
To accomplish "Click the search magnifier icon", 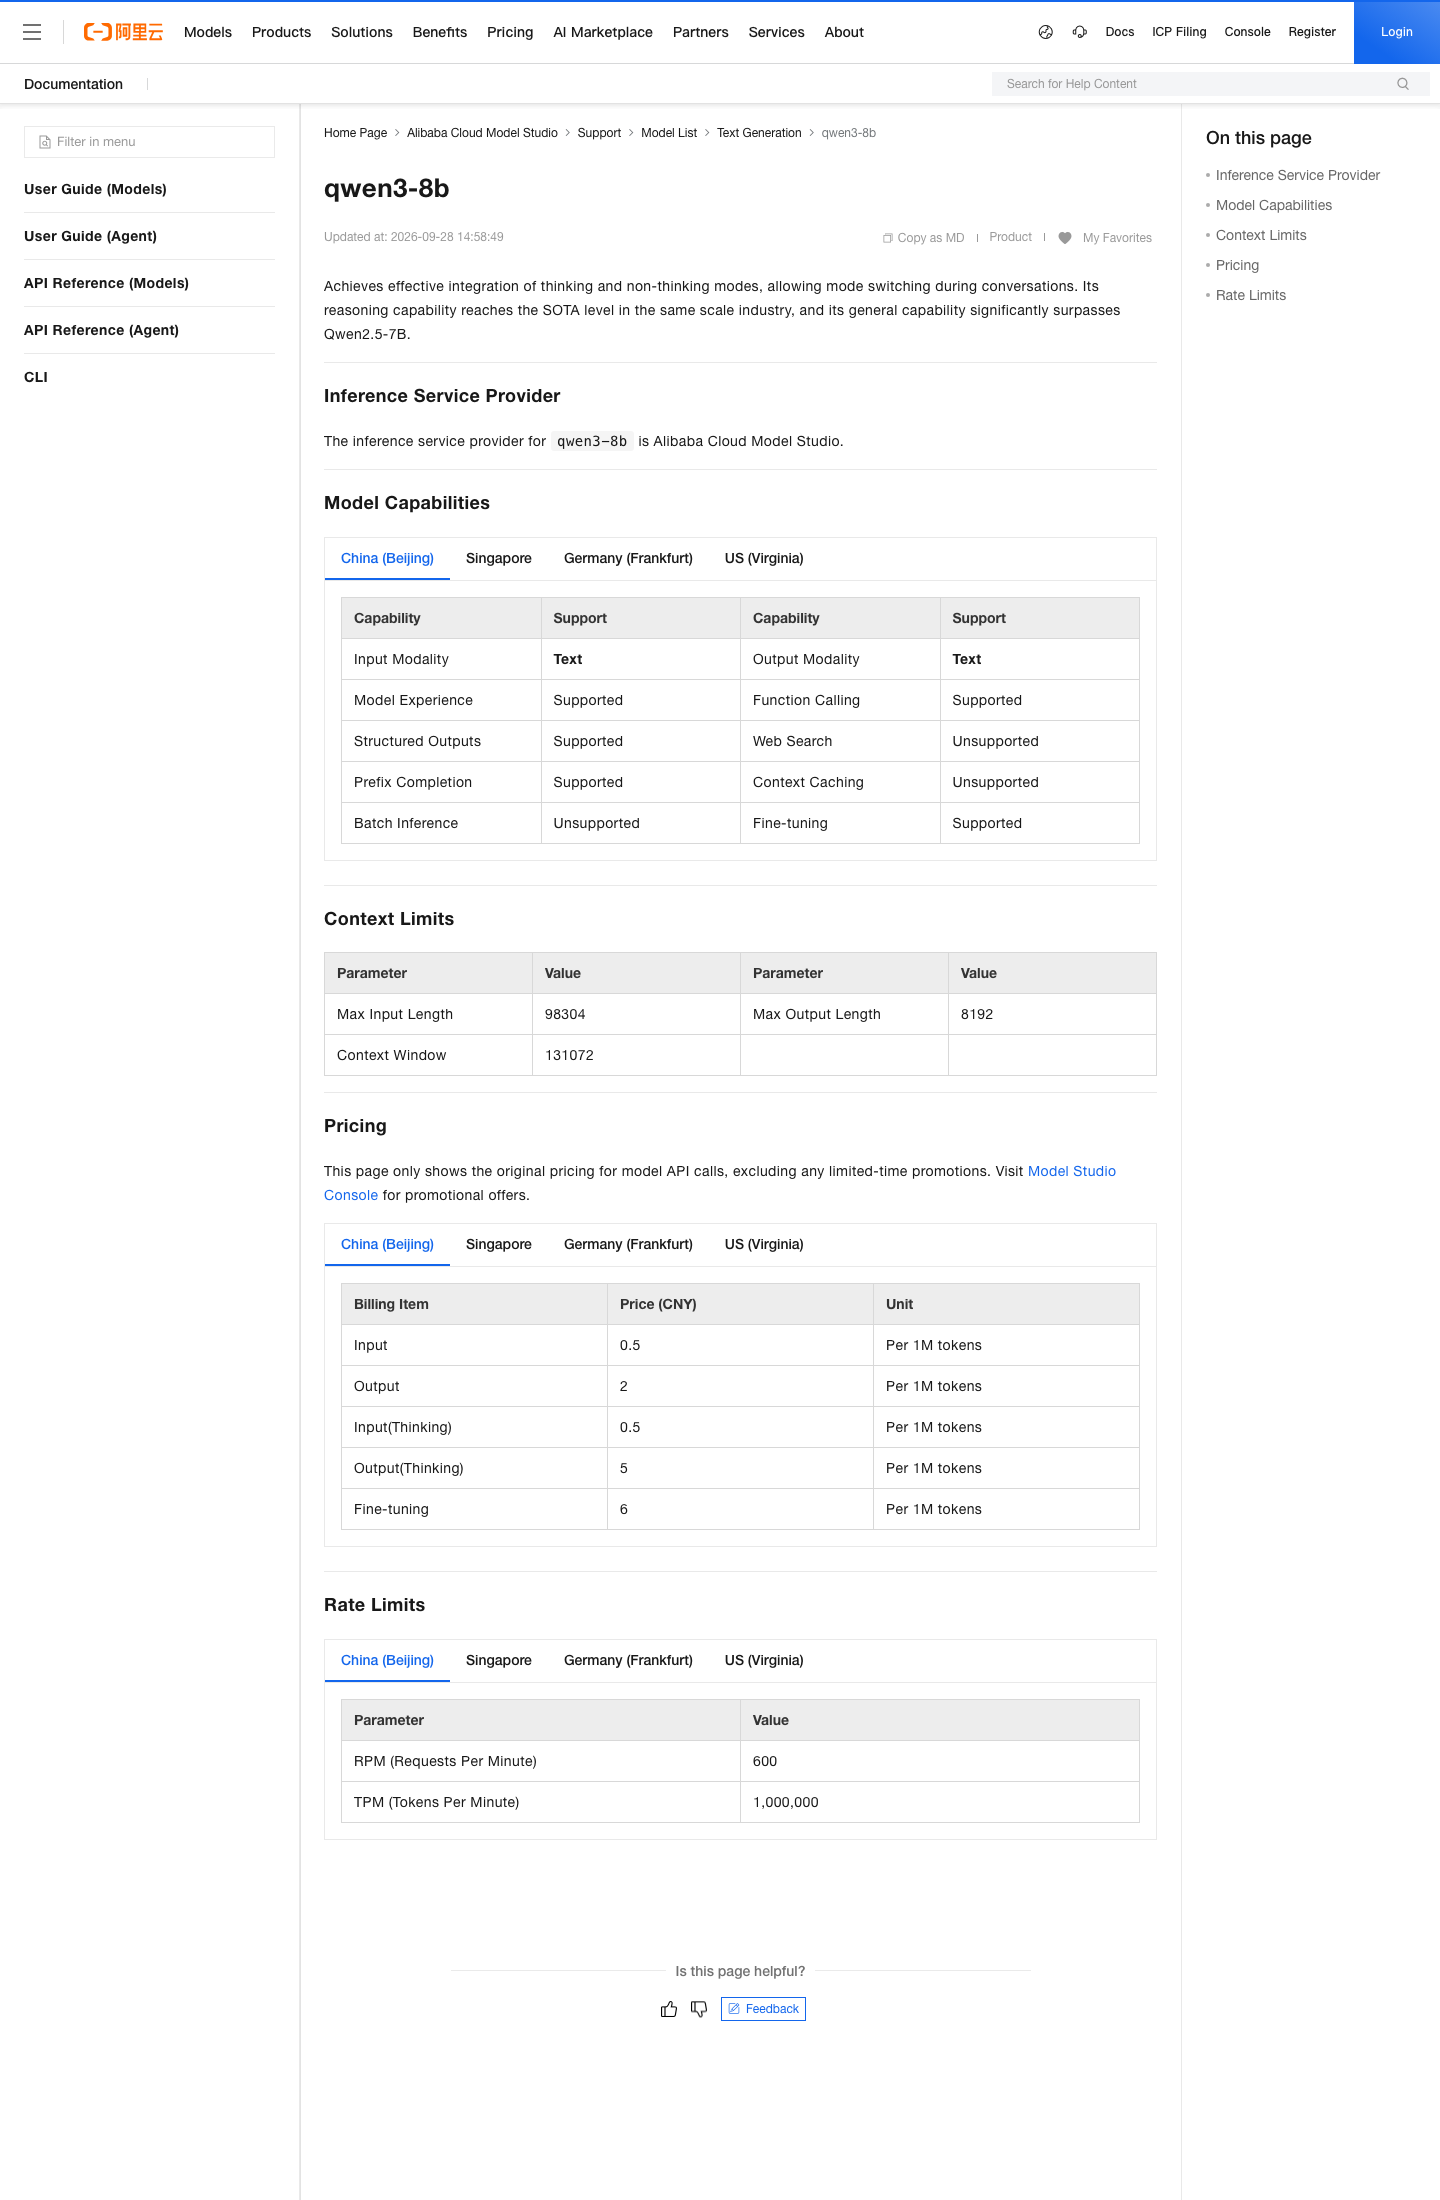I will [1403, 84].
